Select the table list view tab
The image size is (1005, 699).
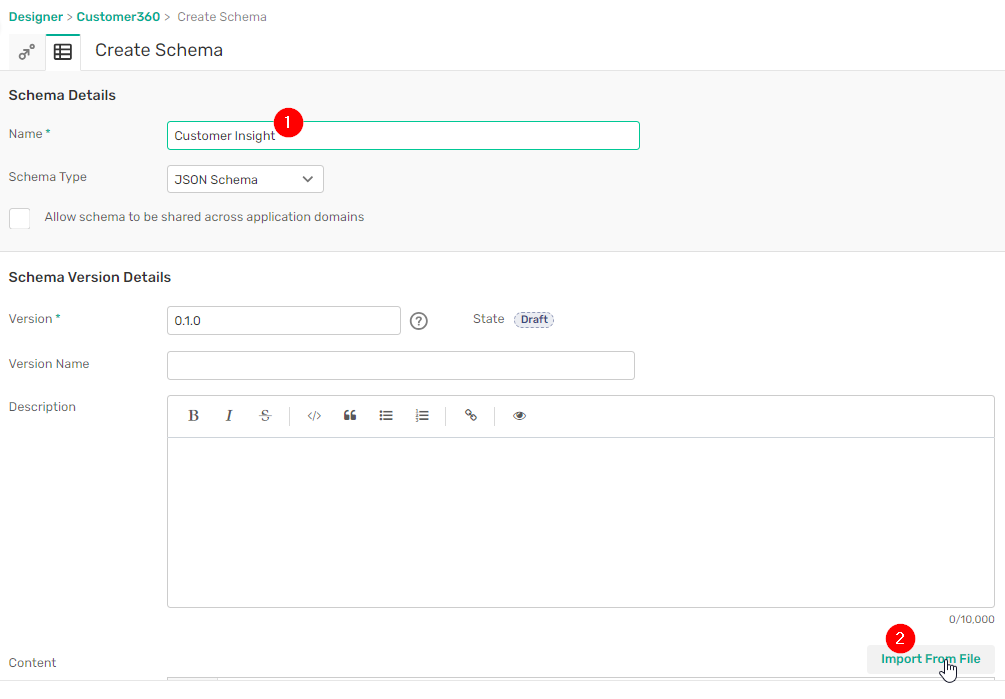coord(63,52)
